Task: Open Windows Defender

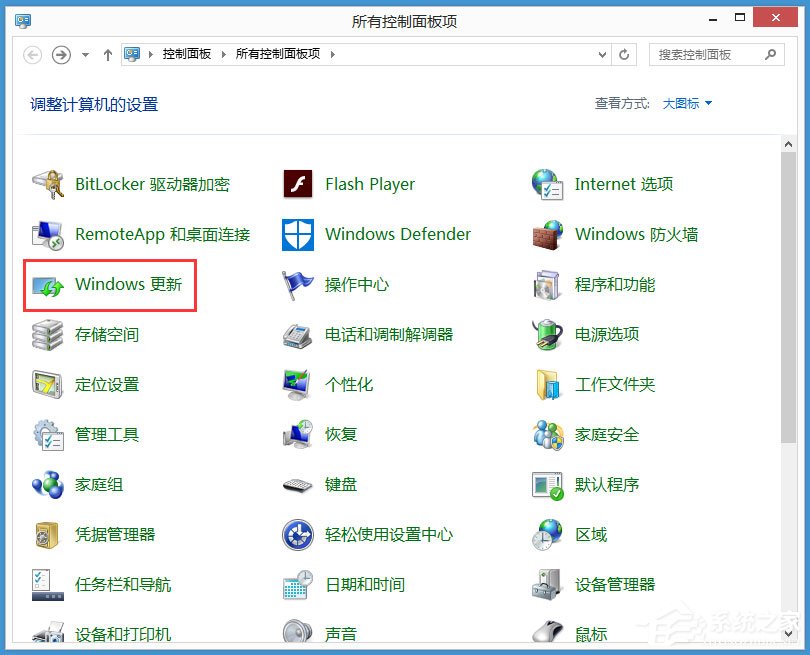Action: 397,235
